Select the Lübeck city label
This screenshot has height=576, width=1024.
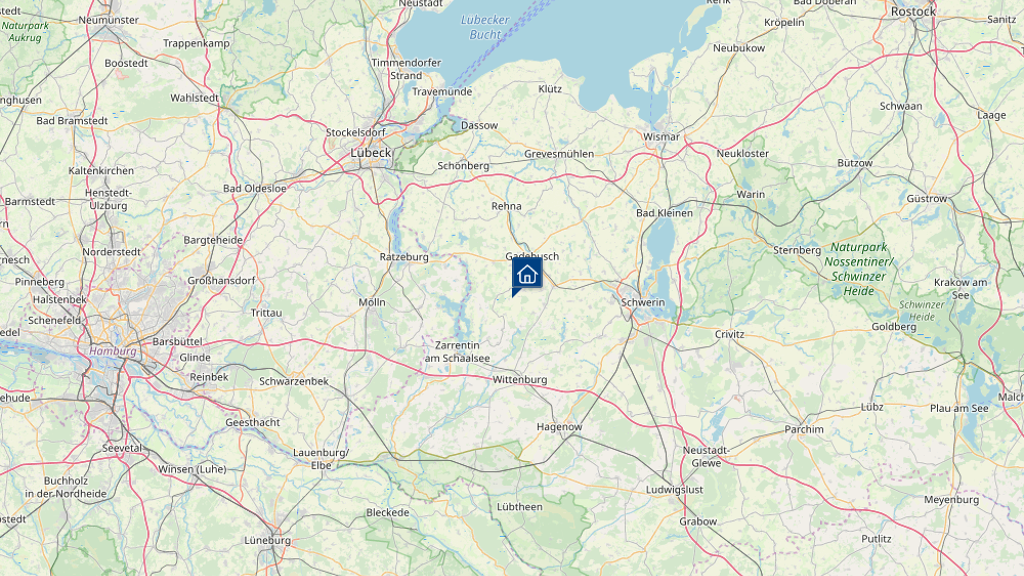tap(371, 152)
